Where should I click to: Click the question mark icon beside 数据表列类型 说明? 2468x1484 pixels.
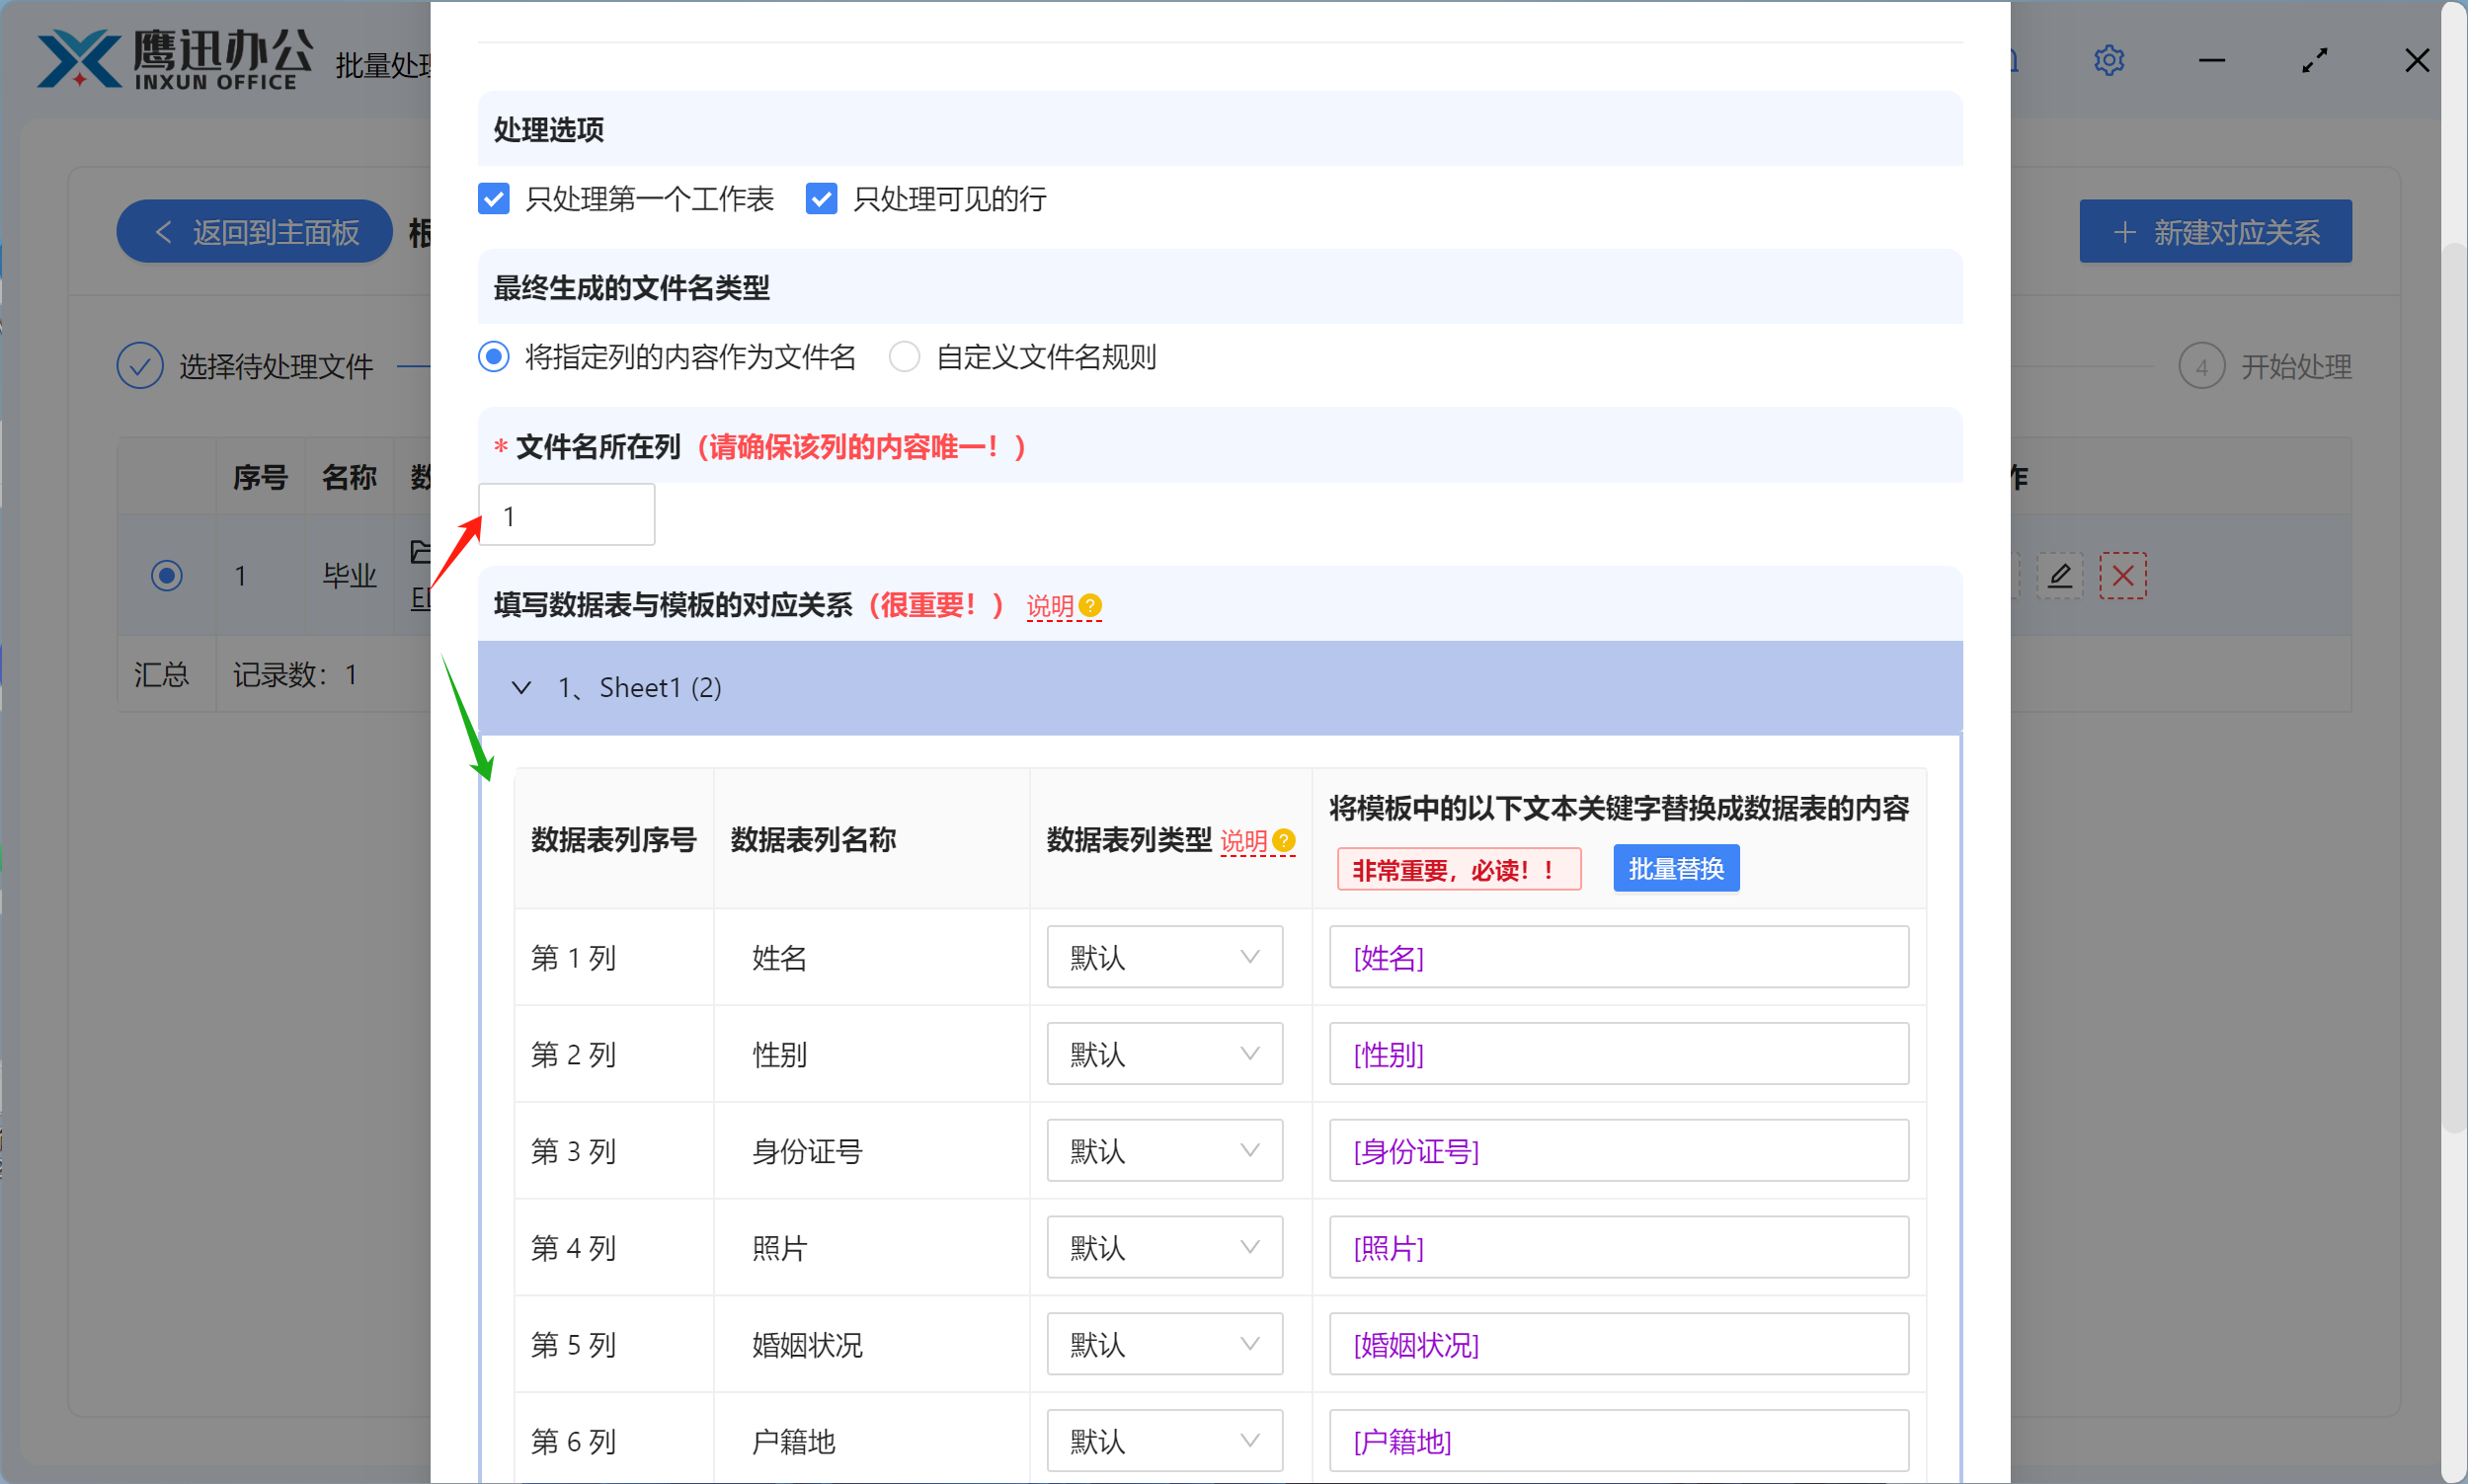pos(1284,840)
